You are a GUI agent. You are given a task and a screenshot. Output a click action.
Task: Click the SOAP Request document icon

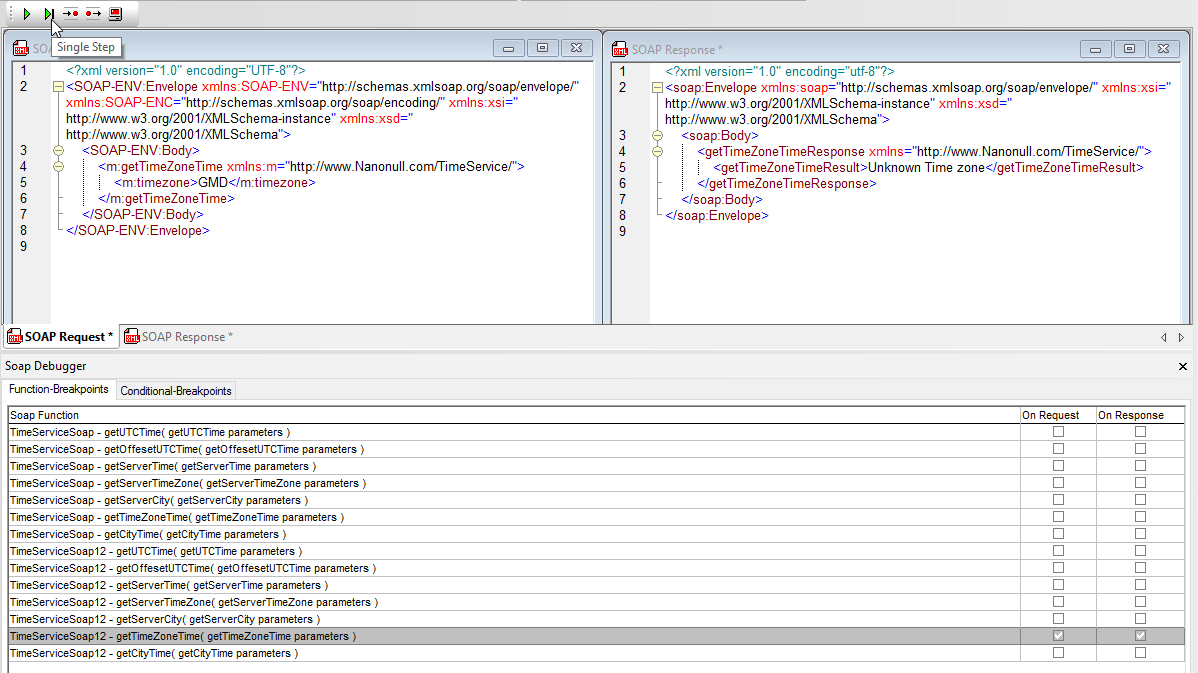click(20, 47)
